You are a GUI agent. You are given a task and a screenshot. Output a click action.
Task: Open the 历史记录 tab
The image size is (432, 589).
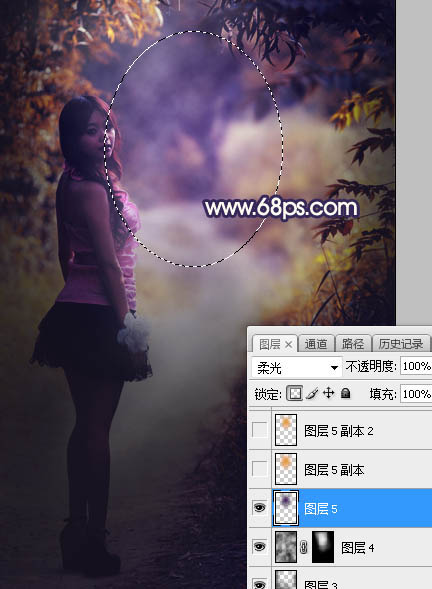coord(400,344)
